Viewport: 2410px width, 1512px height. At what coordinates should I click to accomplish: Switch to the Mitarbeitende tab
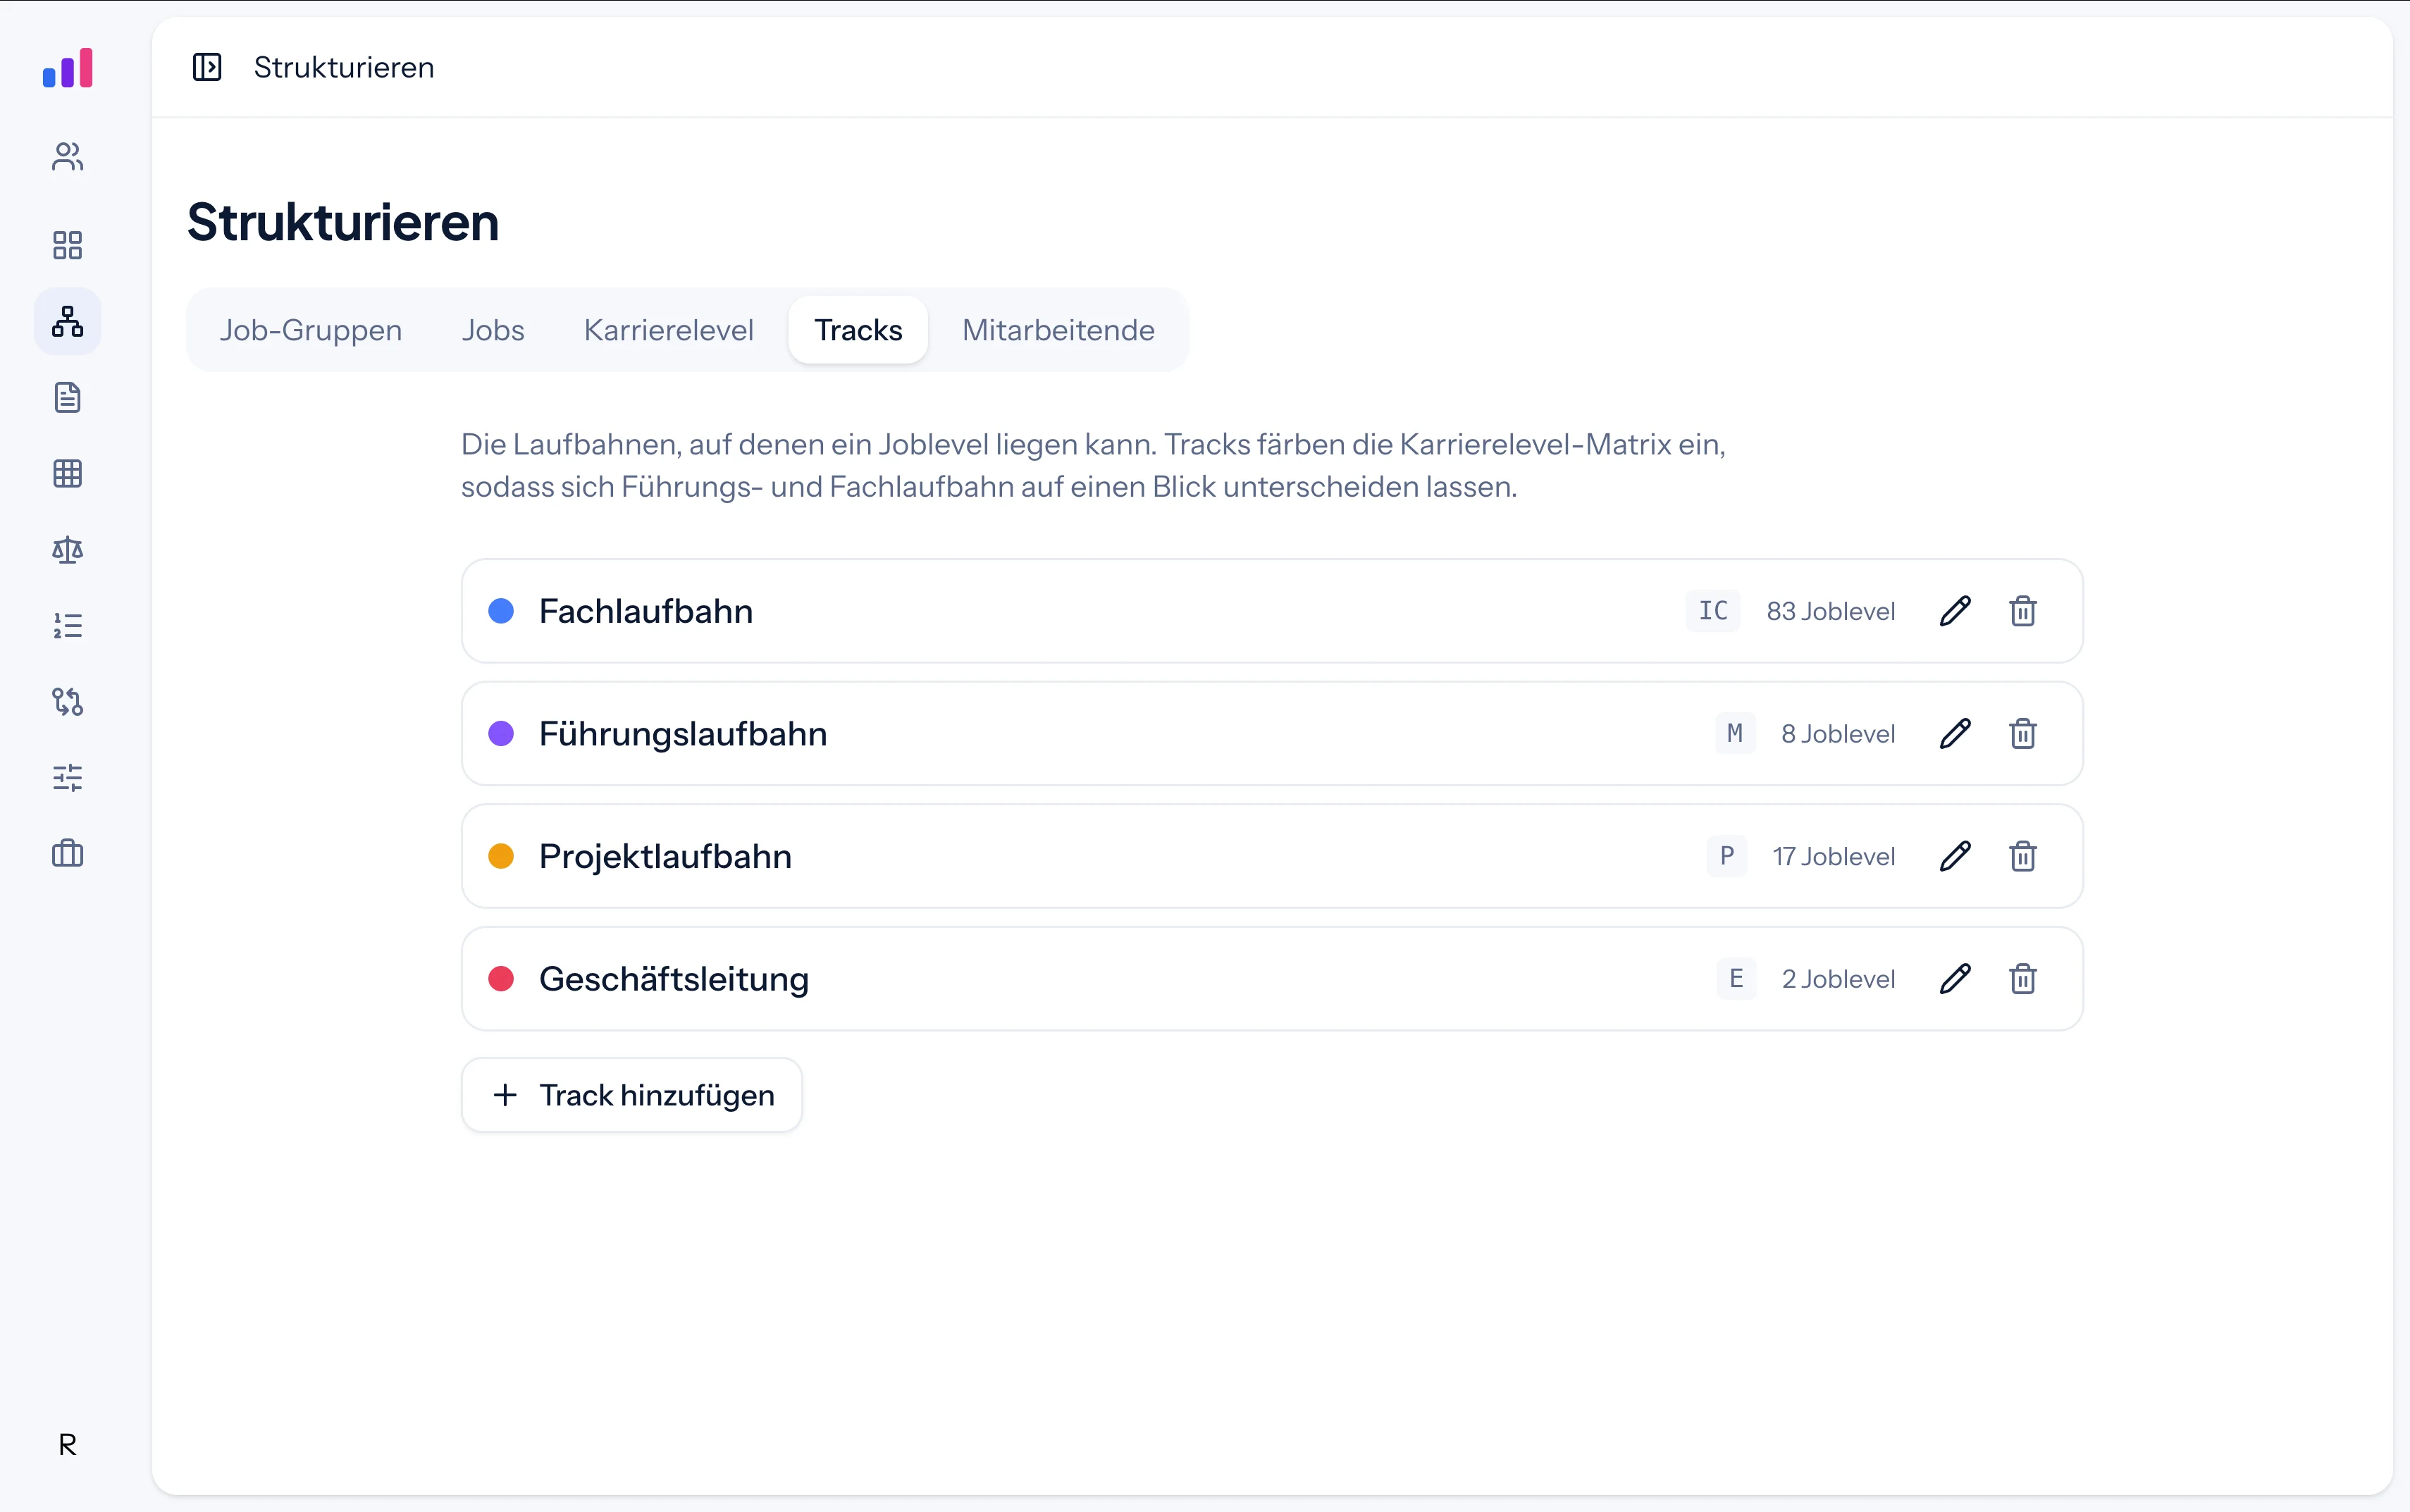pos(1058,330)
